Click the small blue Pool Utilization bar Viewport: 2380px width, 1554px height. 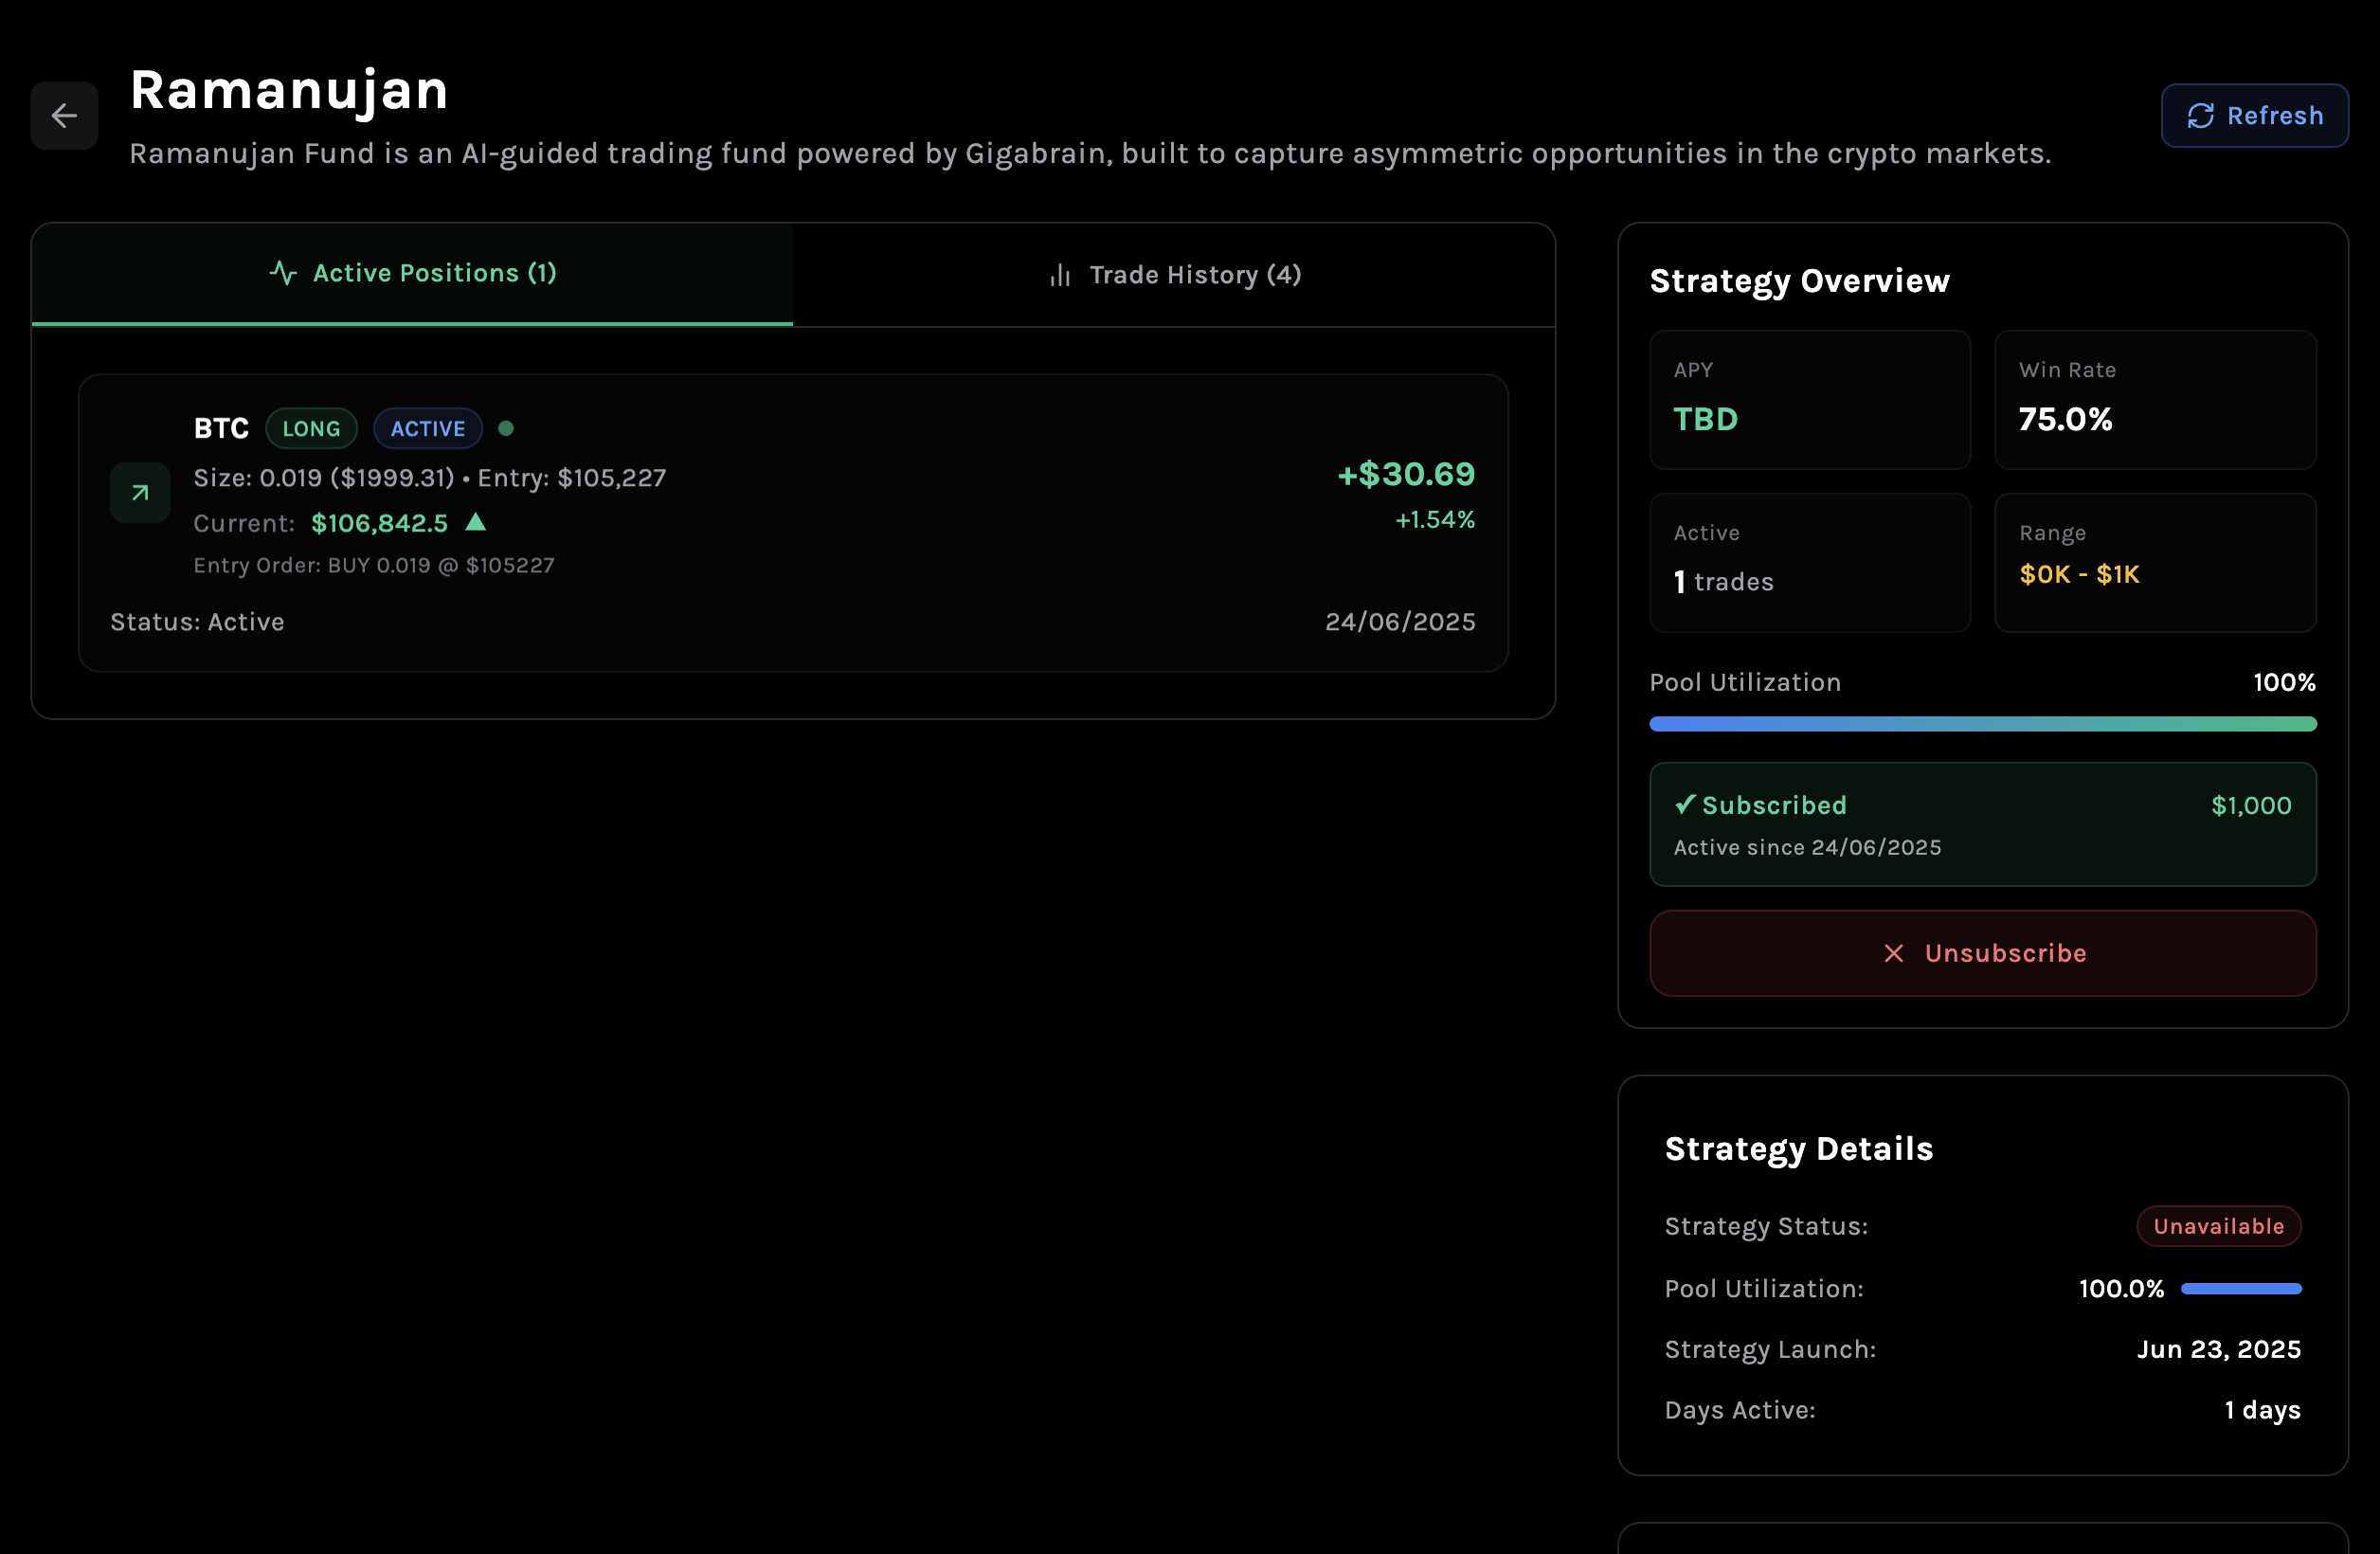[2241, 1289]
